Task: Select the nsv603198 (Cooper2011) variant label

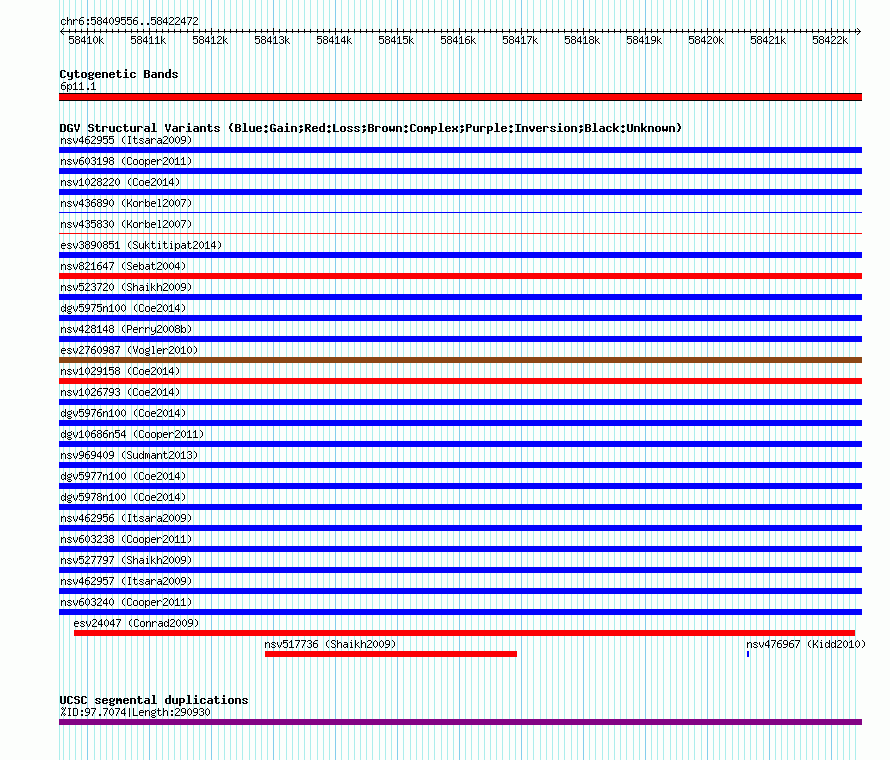Action: [126, 161]
